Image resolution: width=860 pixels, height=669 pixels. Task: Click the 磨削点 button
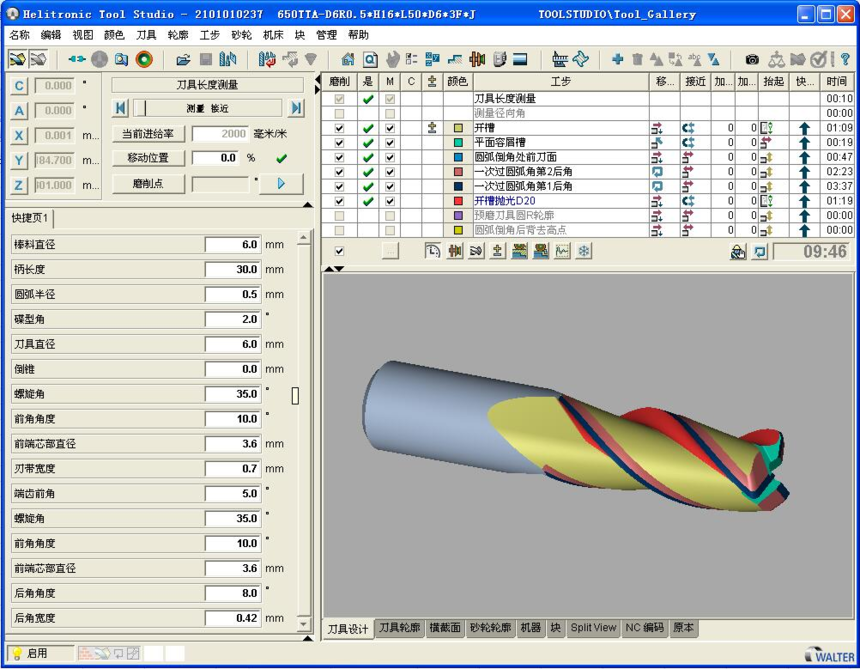(148, 184)
